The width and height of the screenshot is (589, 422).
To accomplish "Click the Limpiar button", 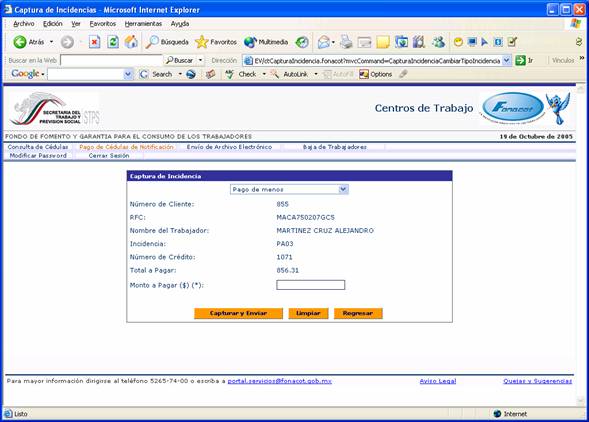I will click(x=308, y=313).
